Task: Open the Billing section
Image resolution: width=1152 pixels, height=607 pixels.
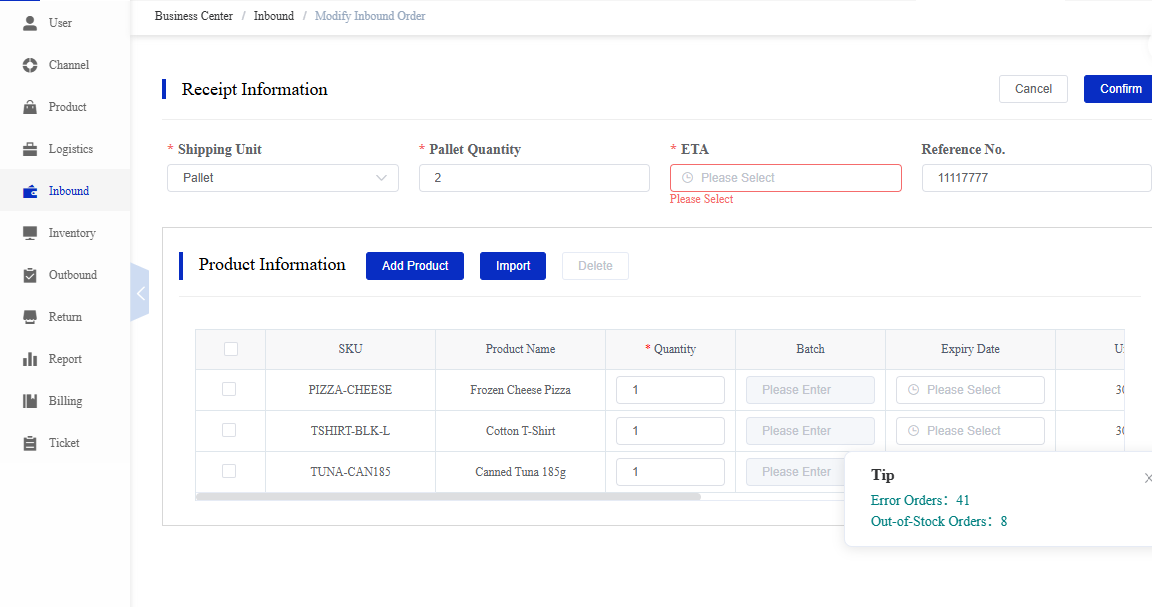Action: (x=65, y=401)
